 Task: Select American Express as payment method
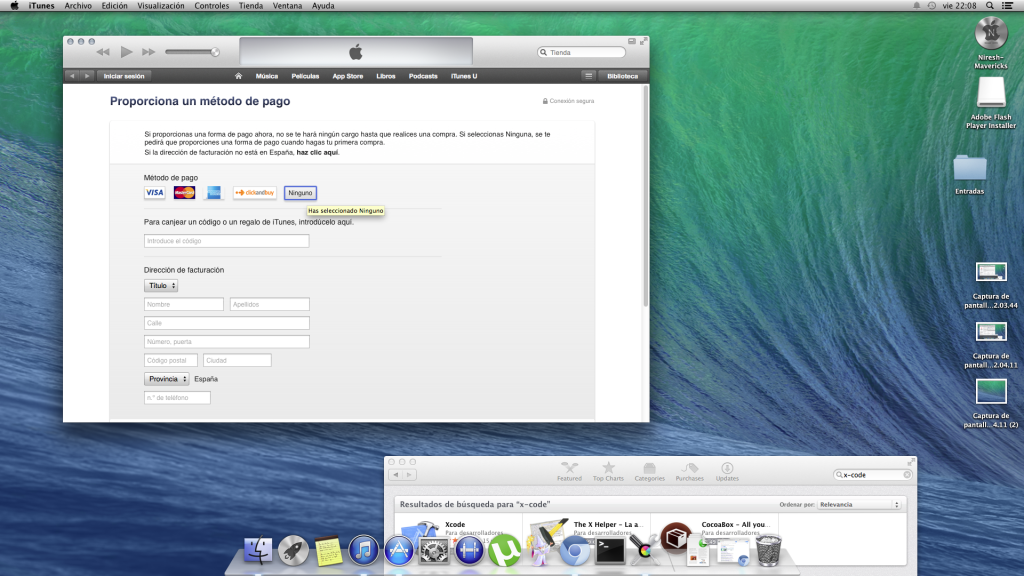pyautogui.click(x=214, y=193)
